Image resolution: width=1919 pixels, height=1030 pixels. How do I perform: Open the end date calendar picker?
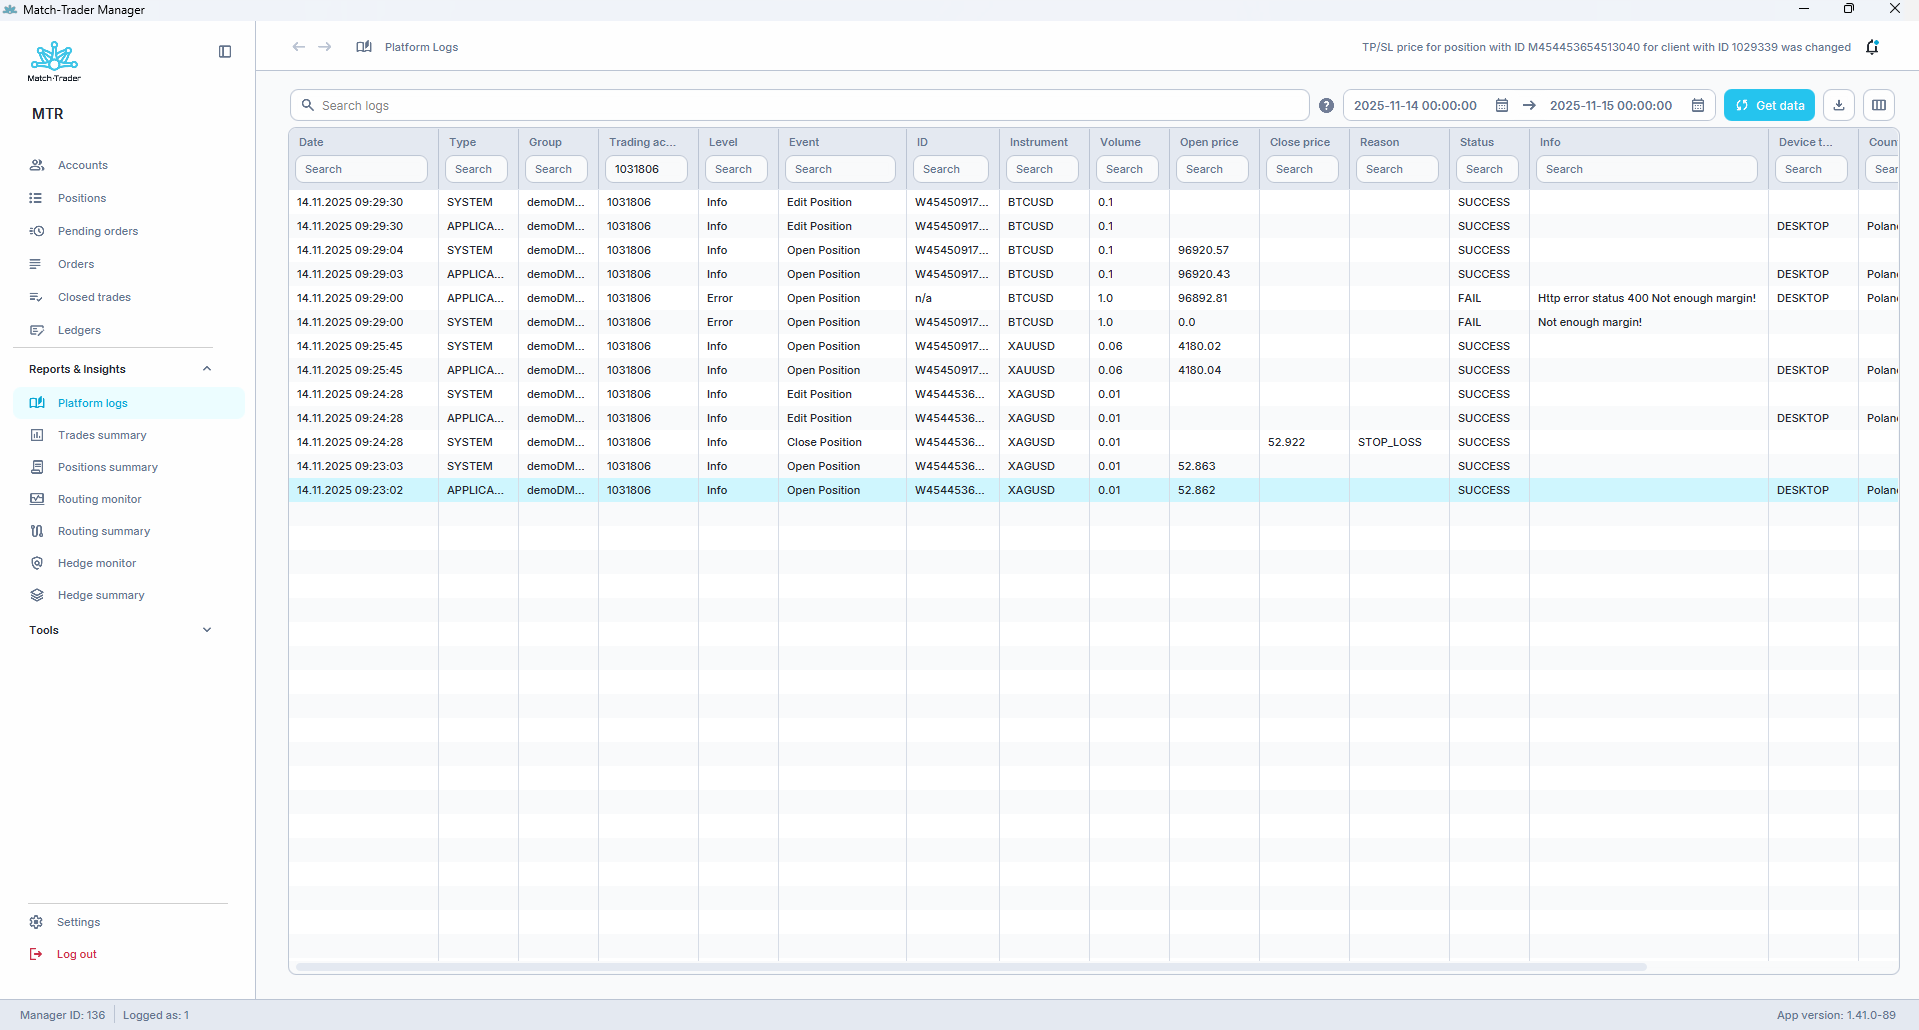[x=1697, y=106]
